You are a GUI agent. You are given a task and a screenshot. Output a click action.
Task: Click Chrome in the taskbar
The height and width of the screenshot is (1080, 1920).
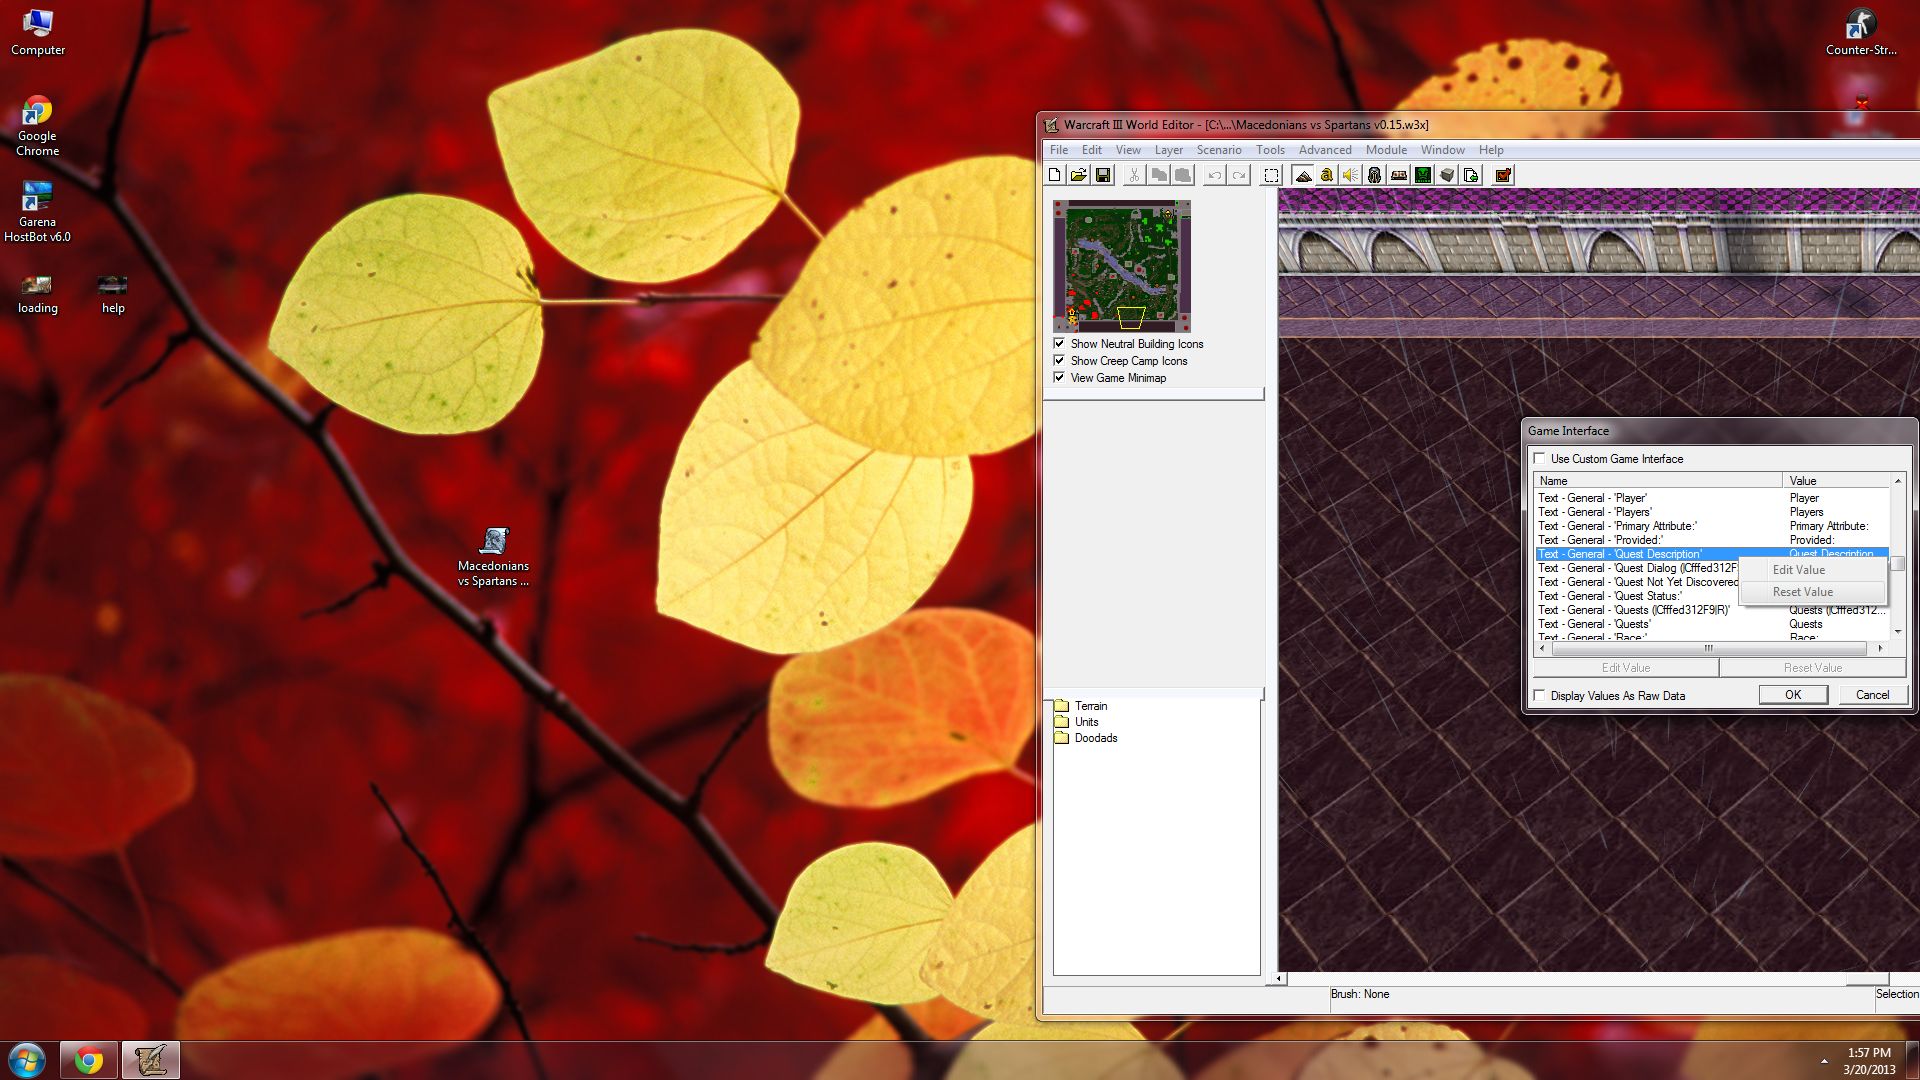coord(88,1060)
